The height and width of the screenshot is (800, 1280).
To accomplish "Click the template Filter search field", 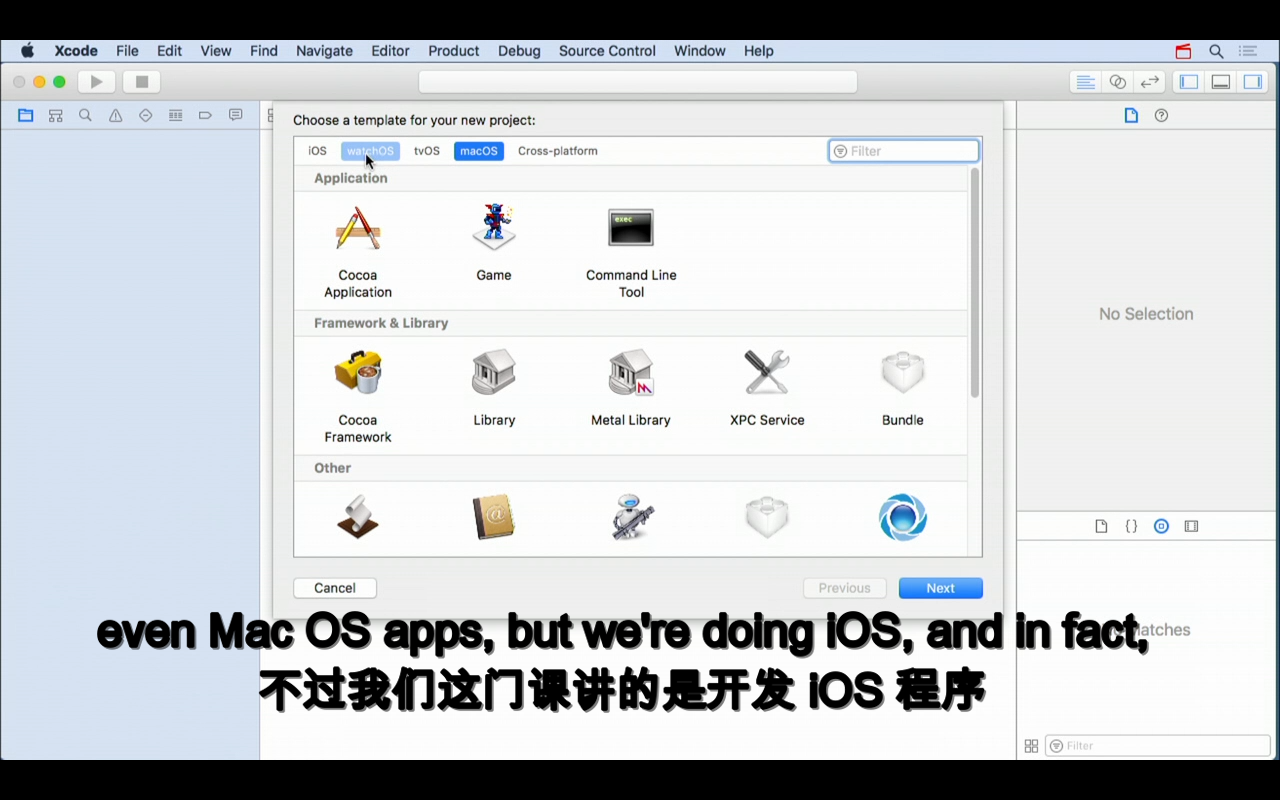I will pyautogui.click(x=904, y=151).
